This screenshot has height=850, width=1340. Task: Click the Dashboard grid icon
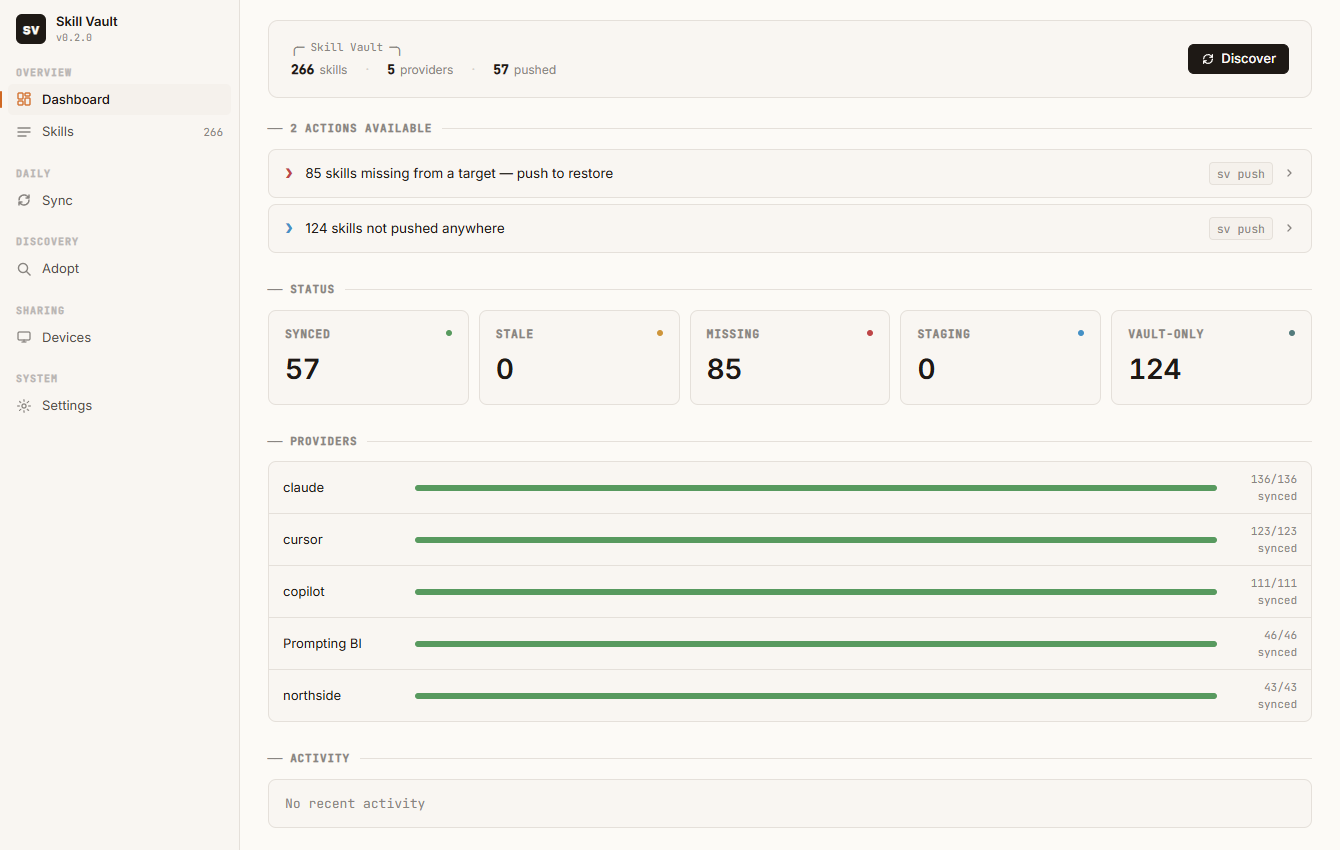(24, 99)
